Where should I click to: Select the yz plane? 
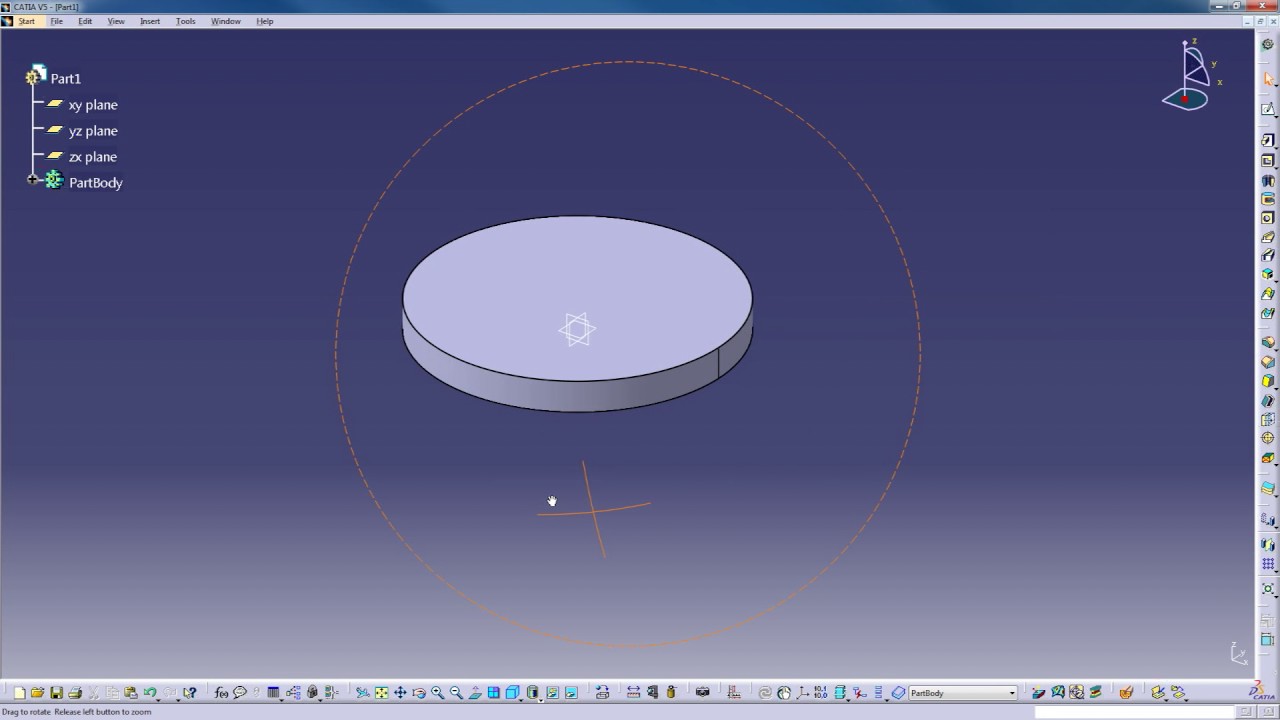(93, 131)
